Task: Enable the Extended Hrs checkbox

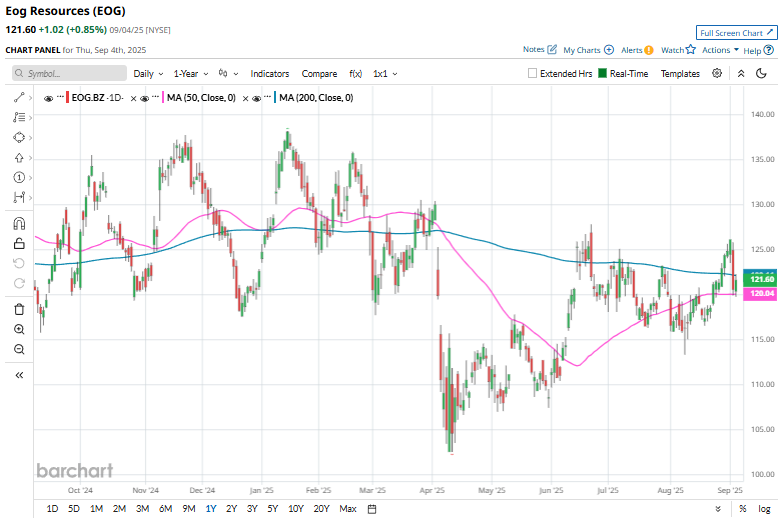Action: click(x=532, y=73)
